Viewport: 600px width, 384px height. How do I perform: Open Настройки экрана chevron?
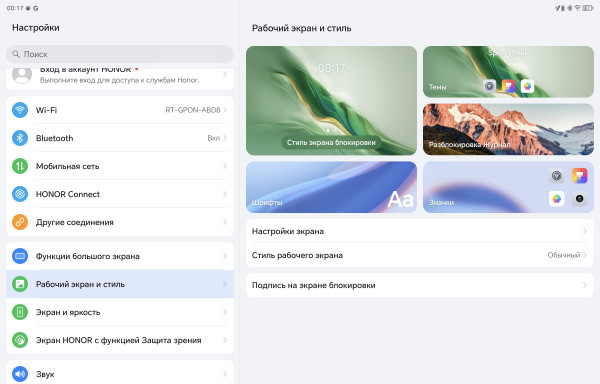[x=585, y=231]
